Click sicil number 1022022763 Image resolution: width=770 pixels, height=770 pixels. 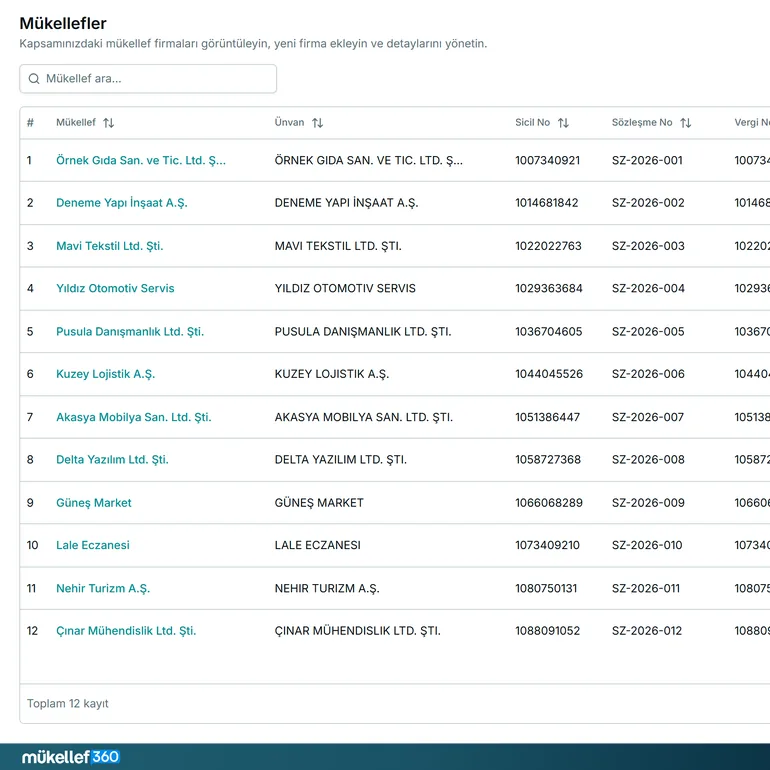click(548, 246)
